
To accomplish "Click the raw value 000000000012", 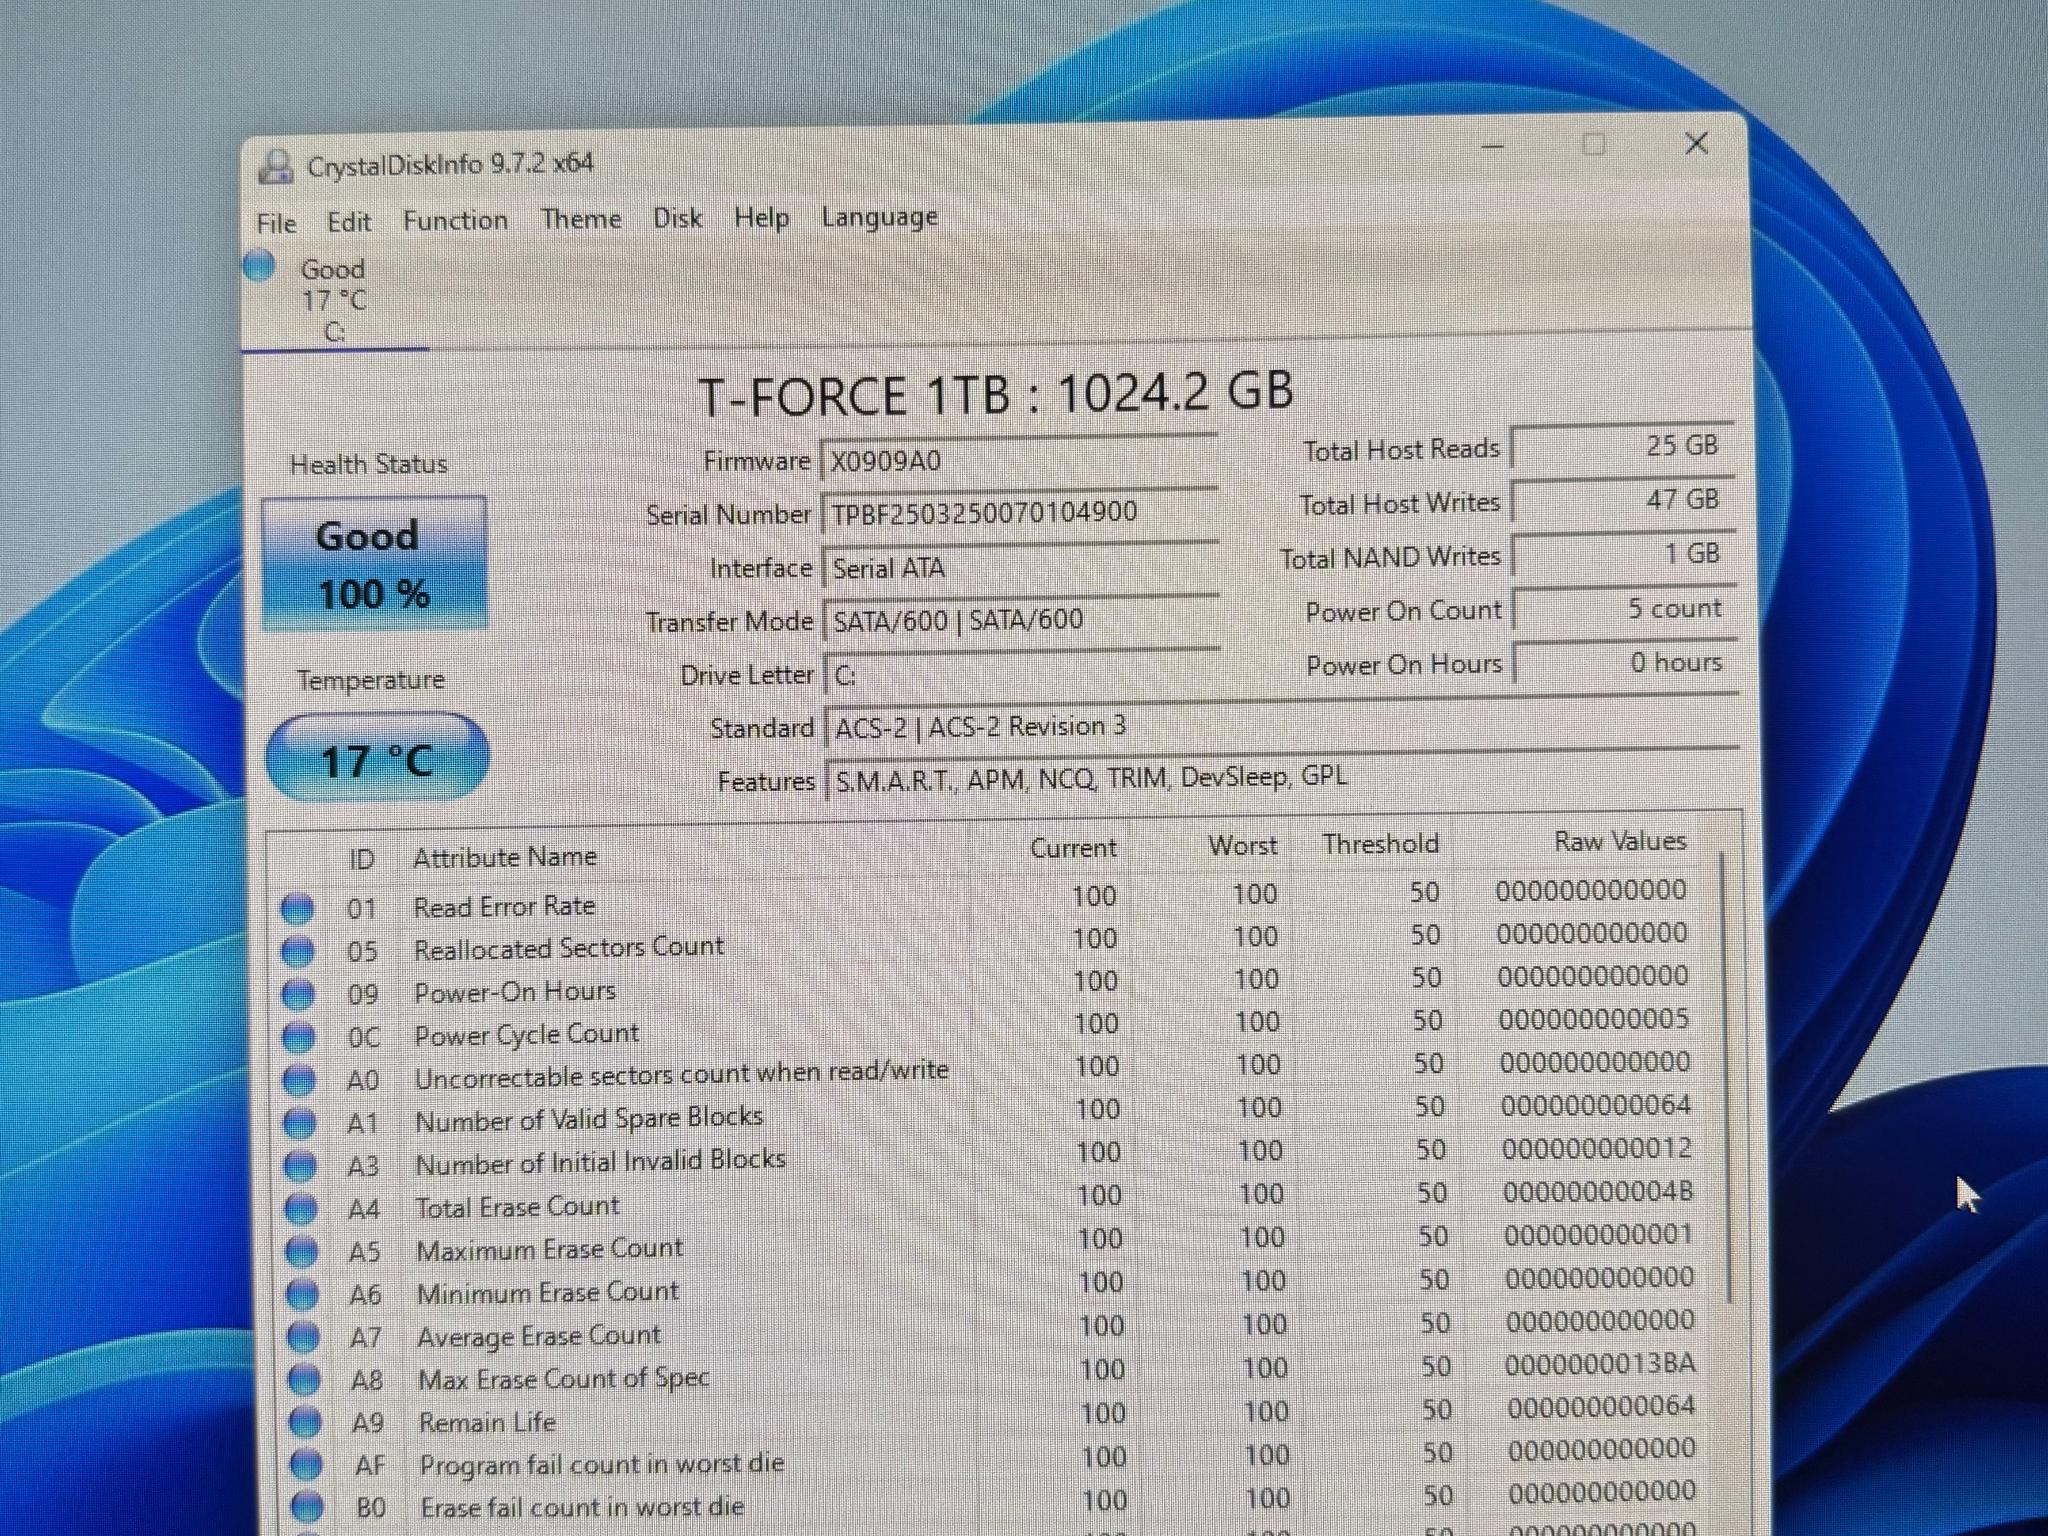I will tap(1596, 1149).
